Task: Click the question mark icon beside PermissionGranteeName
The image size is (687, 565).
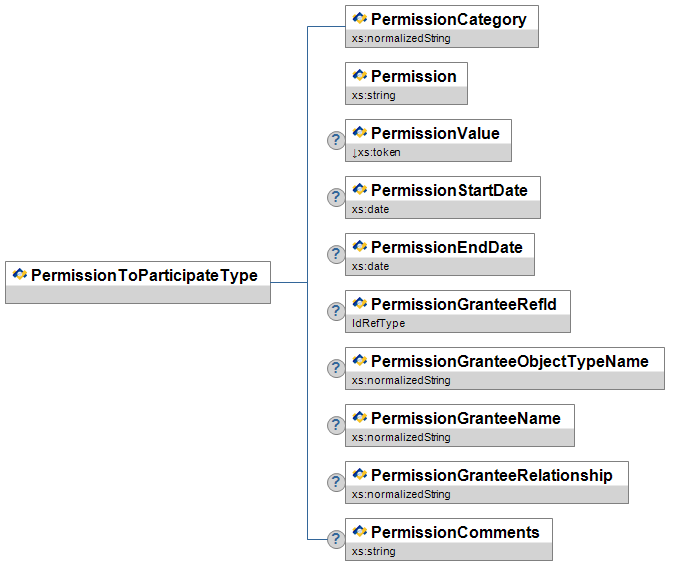Action: click(337, 425)
